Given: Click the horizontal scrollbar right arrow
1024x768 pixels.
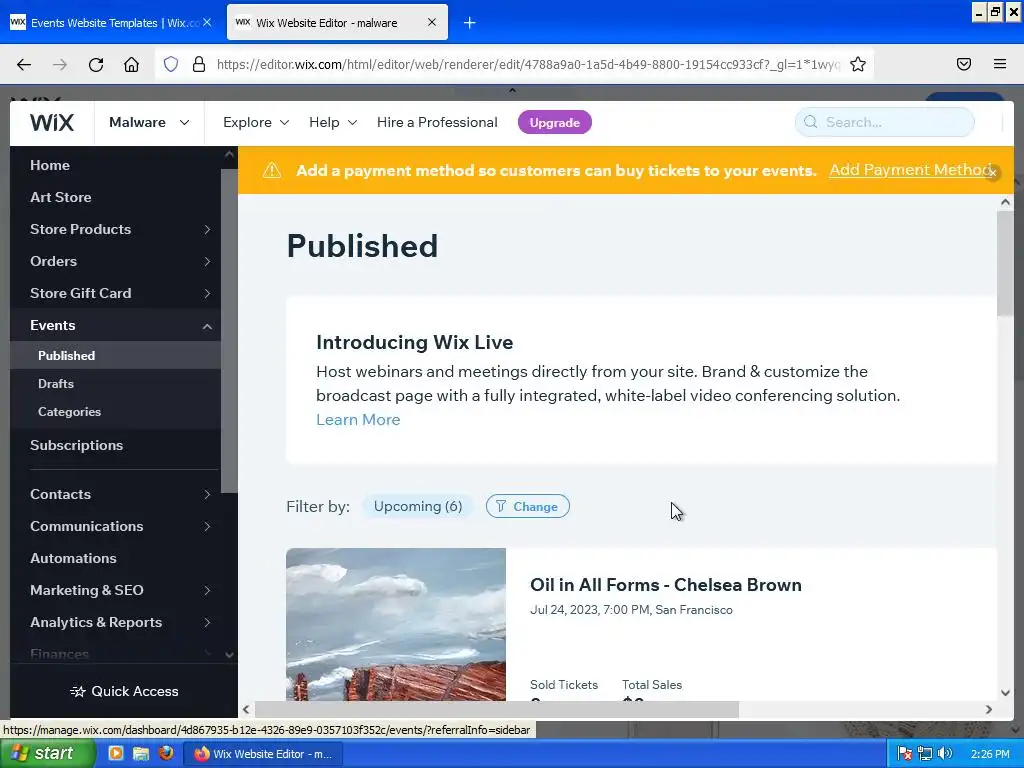Looking at the screenshot, I should click(x=989, y=709).
